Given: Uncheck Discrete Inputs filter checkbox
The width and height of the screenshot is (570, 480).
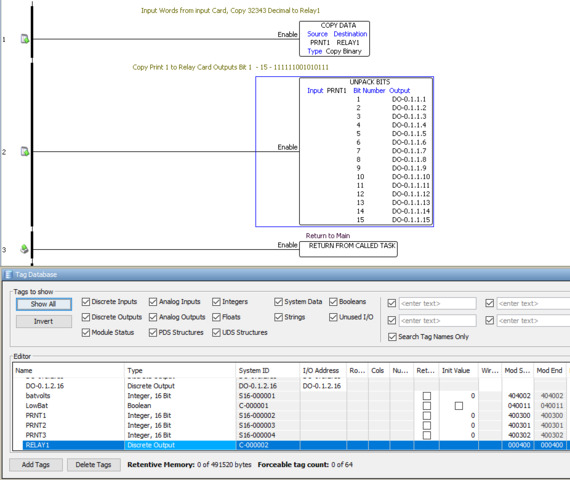Looking at the screenshot, I should point(86,301).
